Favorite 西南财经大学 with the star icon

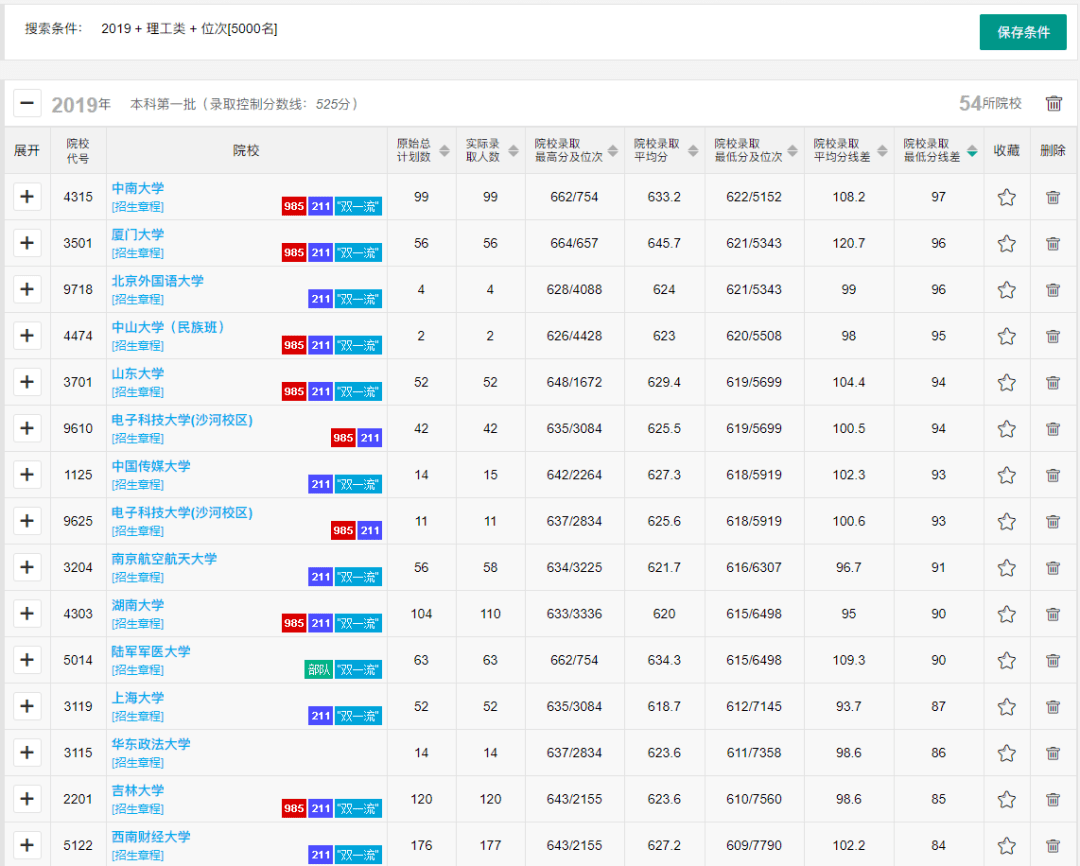point(1006,845)
